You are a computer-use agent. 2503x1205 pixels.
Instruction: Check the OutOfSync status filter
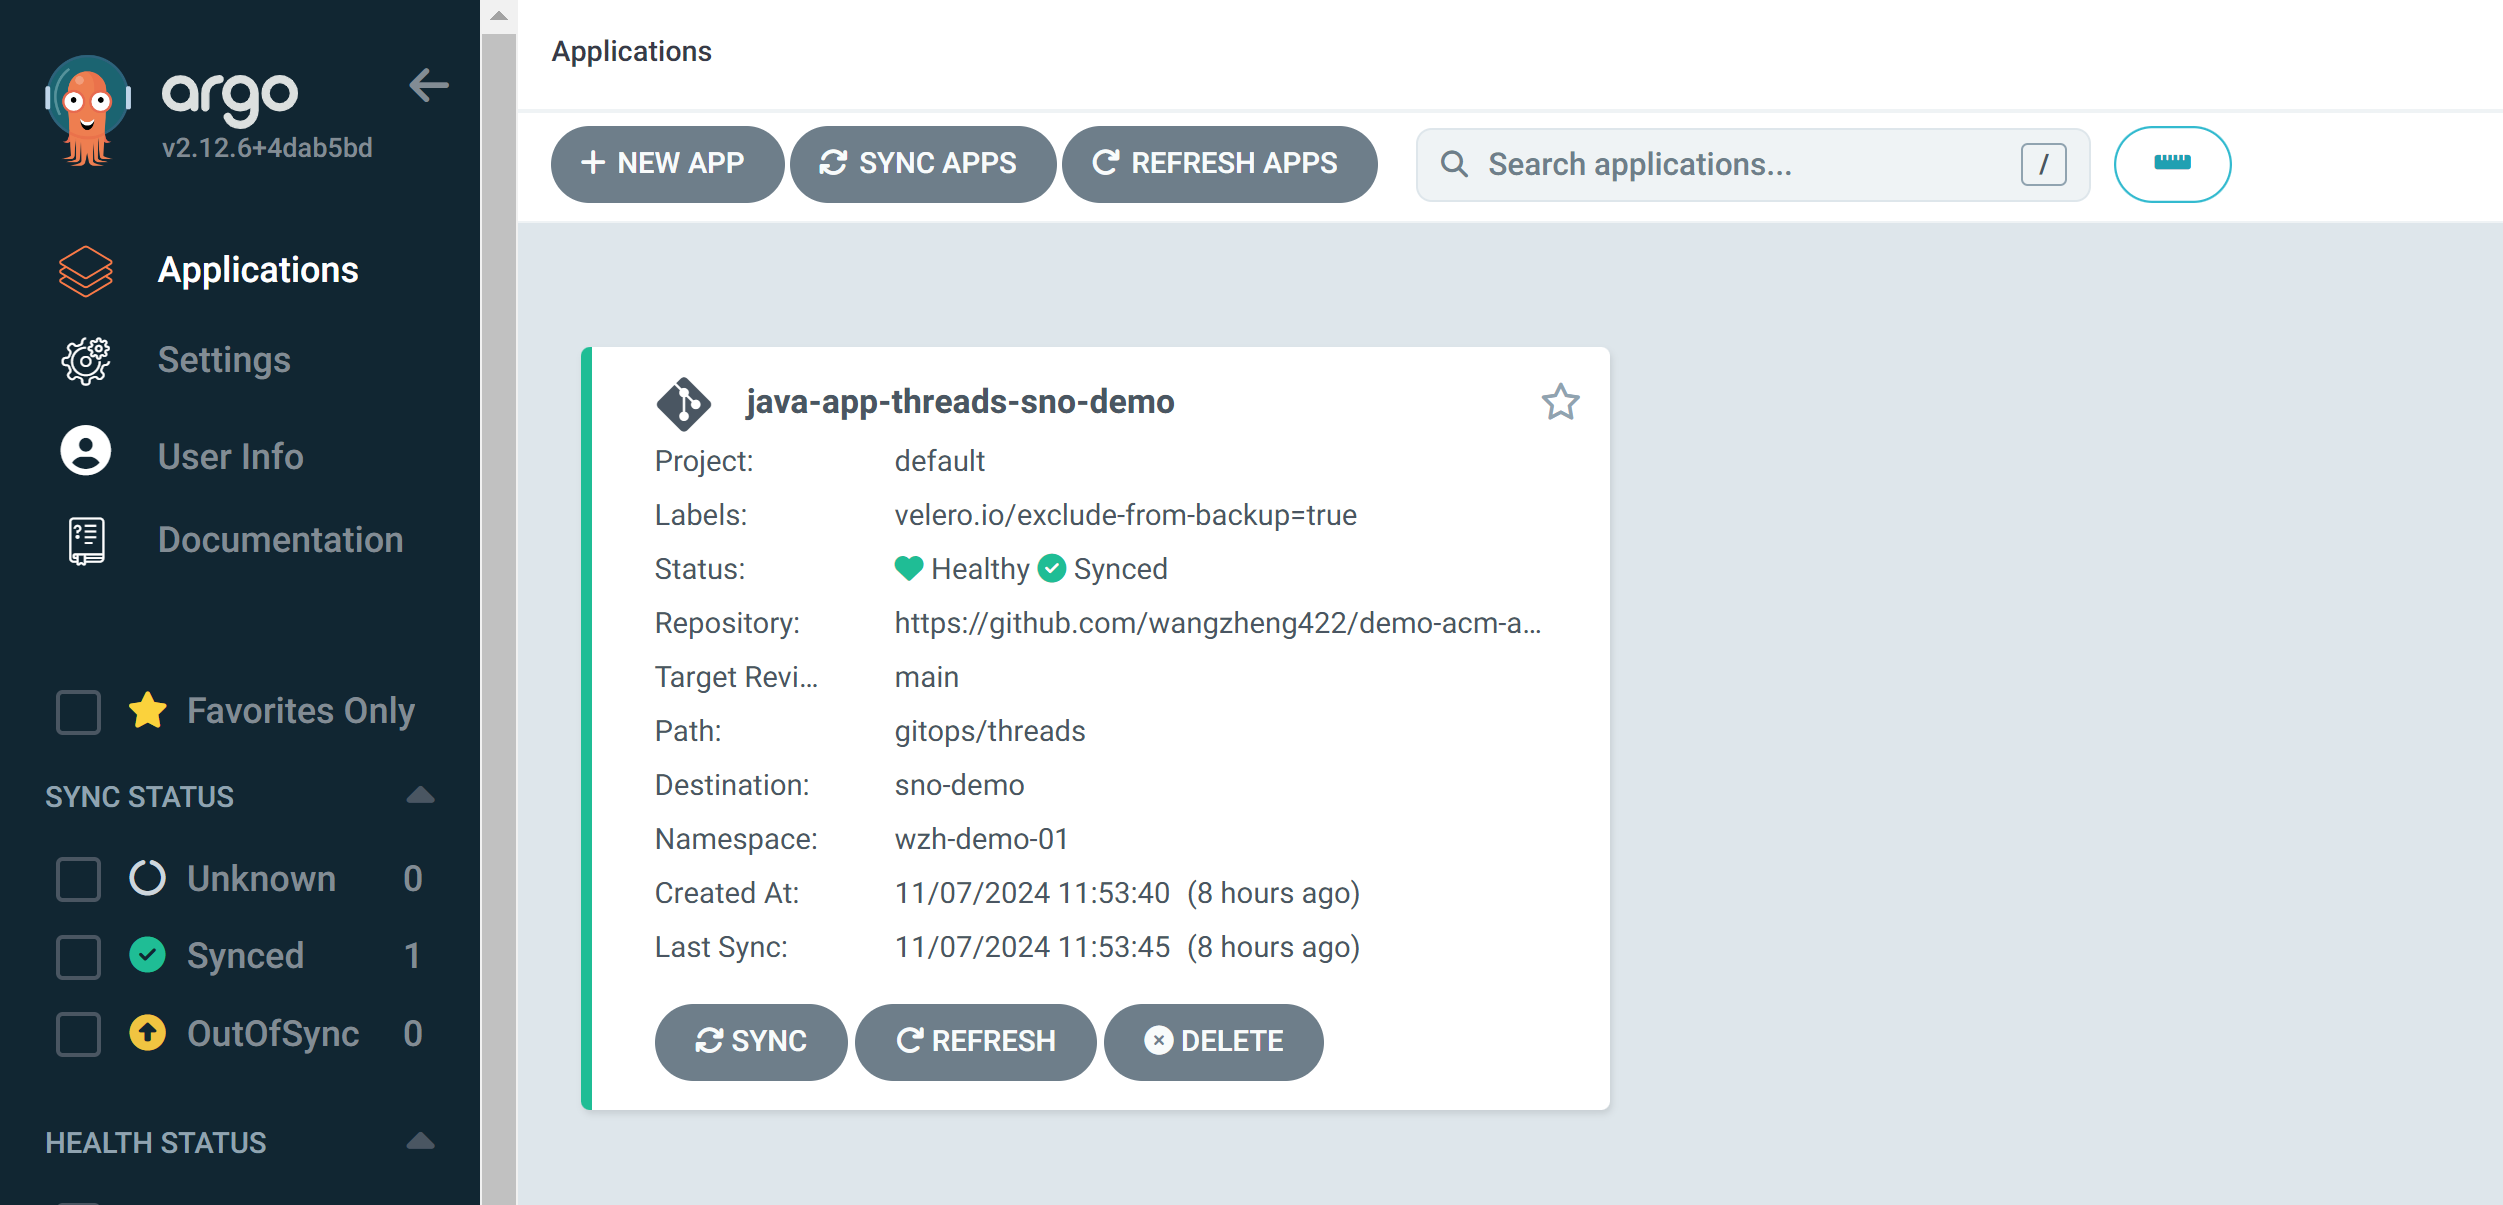[x=79, y=1034]
